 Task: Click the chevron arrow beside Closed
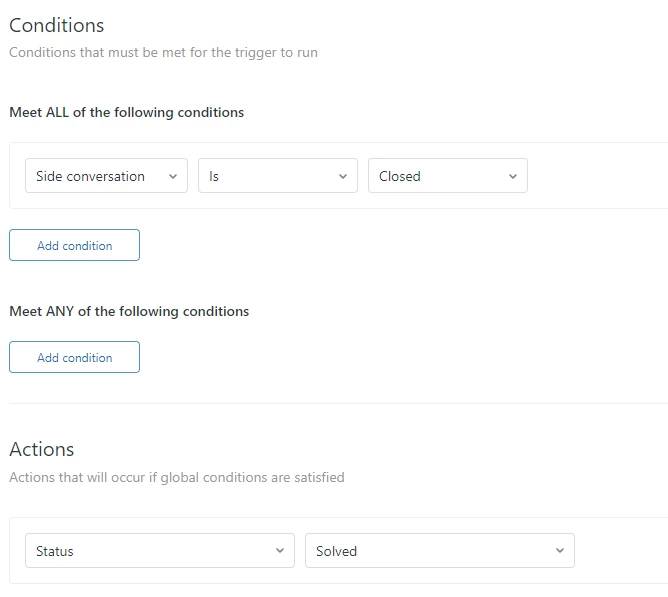pyautogui.click(x=512, y=176)
